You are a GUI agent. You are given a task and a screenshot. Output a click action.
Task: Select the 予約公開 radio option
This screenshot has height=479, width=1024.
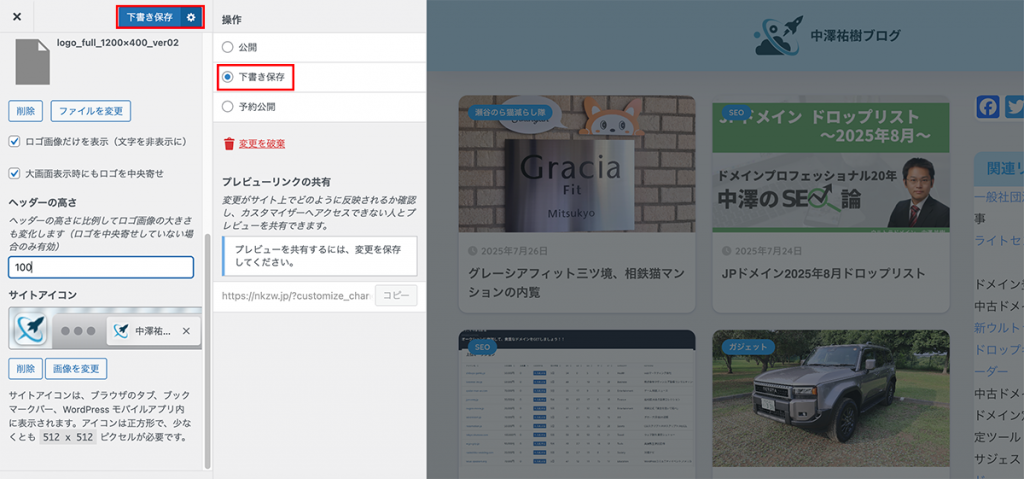228,106
